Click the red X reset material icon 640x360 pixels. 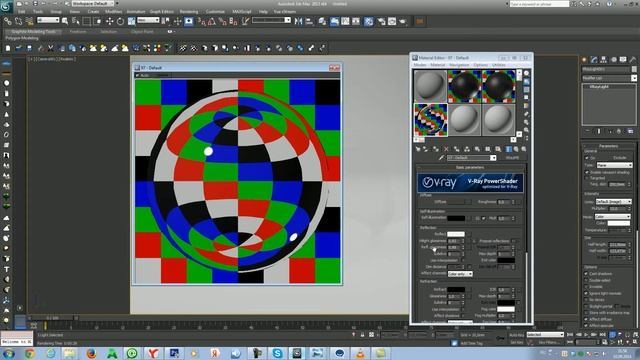pos(446,149)
